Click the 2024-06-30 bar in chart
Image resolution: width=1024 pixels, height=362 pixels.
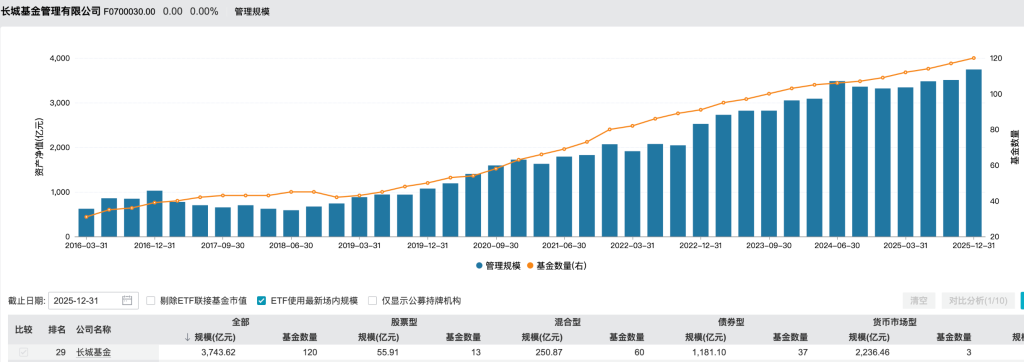pos(837,159)
